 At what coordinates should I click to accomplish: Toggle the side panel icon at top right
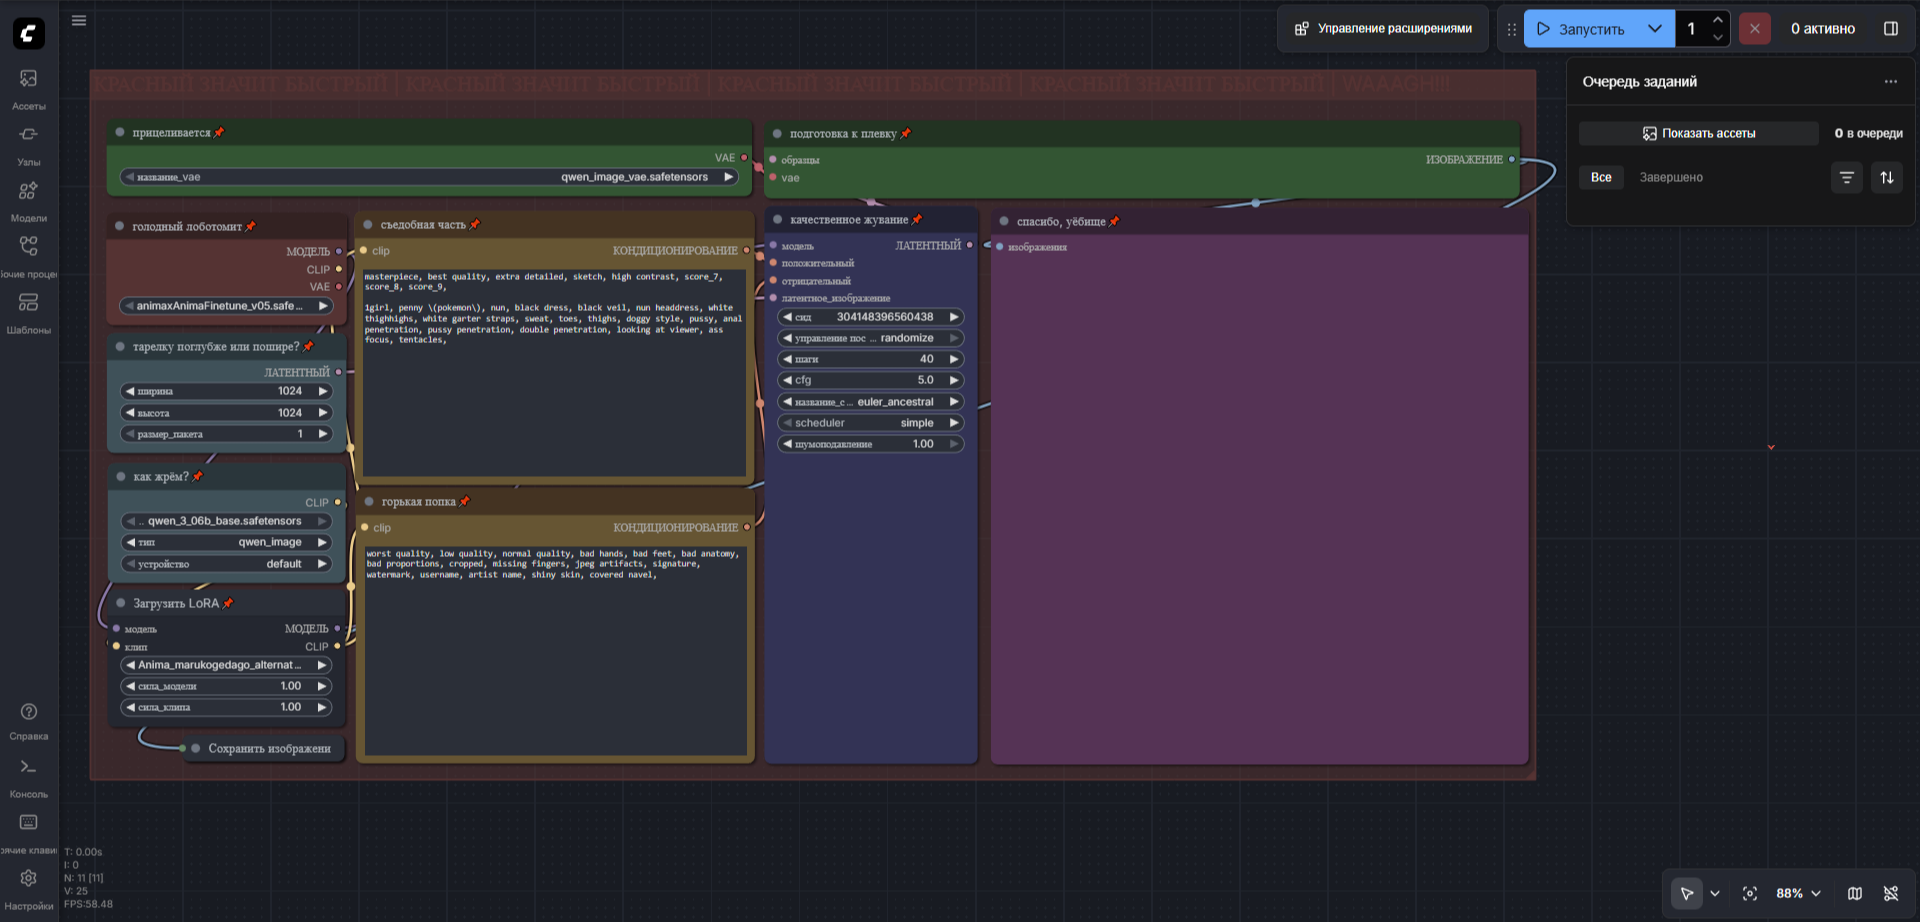pos(1891,29)
